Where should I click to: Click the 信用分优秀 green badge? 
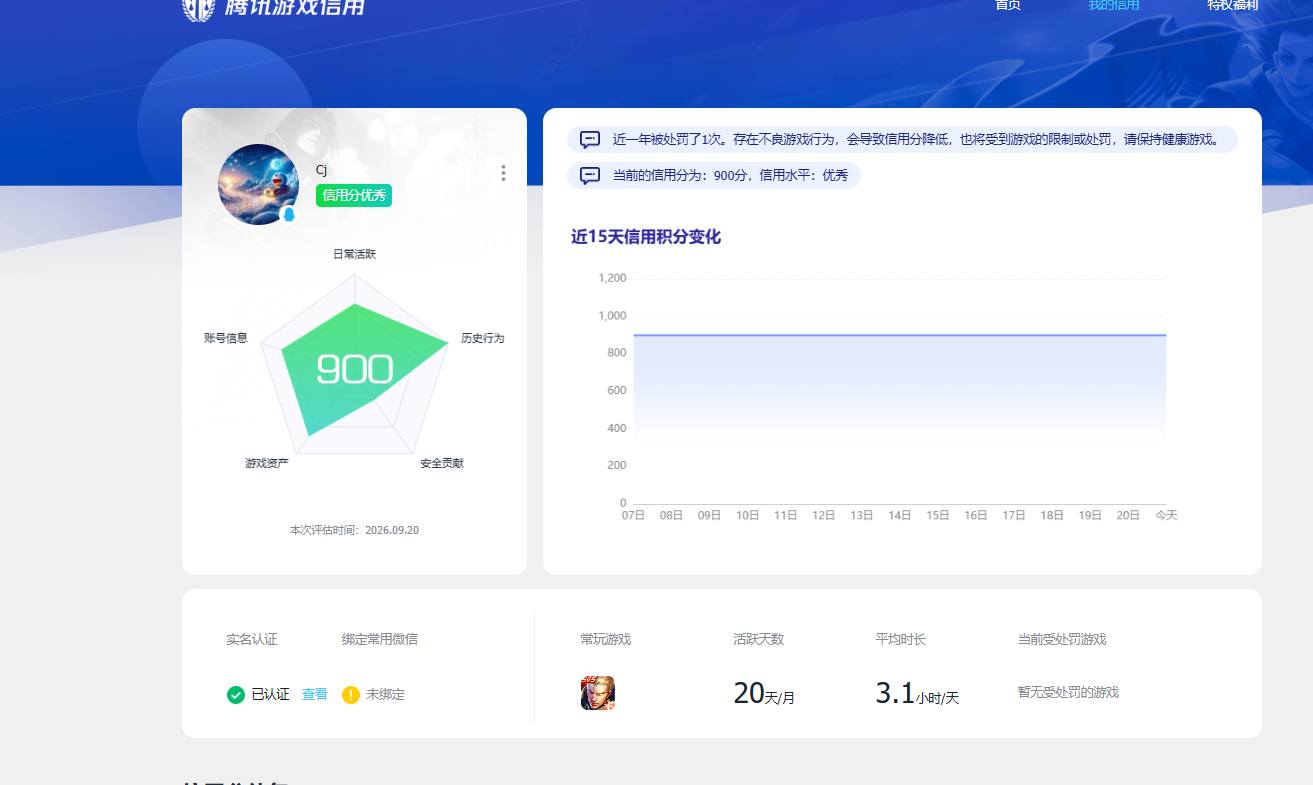click(354, 196)
